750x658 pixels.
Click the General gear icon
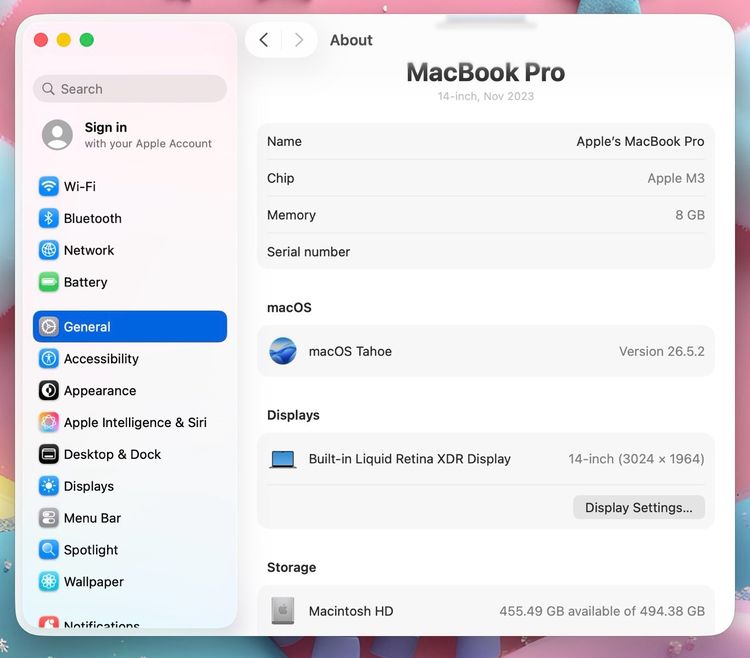pyautogui.click(x=48, y=327)
